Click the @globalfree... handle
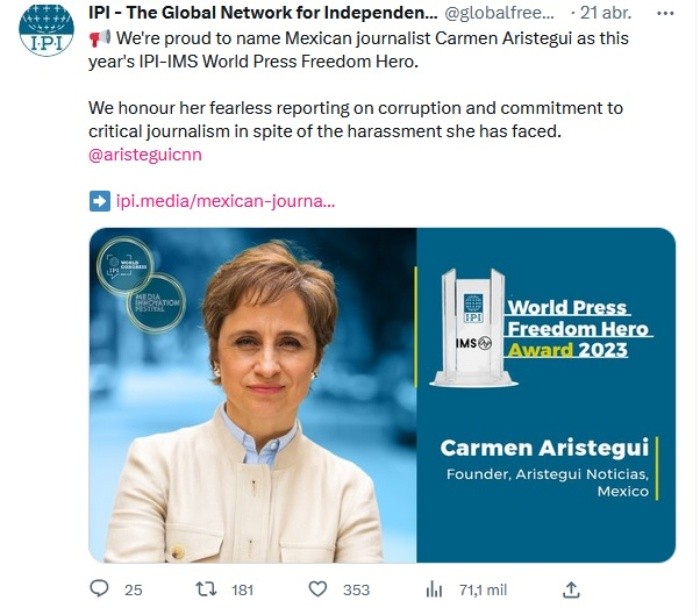 click(499, 14)
